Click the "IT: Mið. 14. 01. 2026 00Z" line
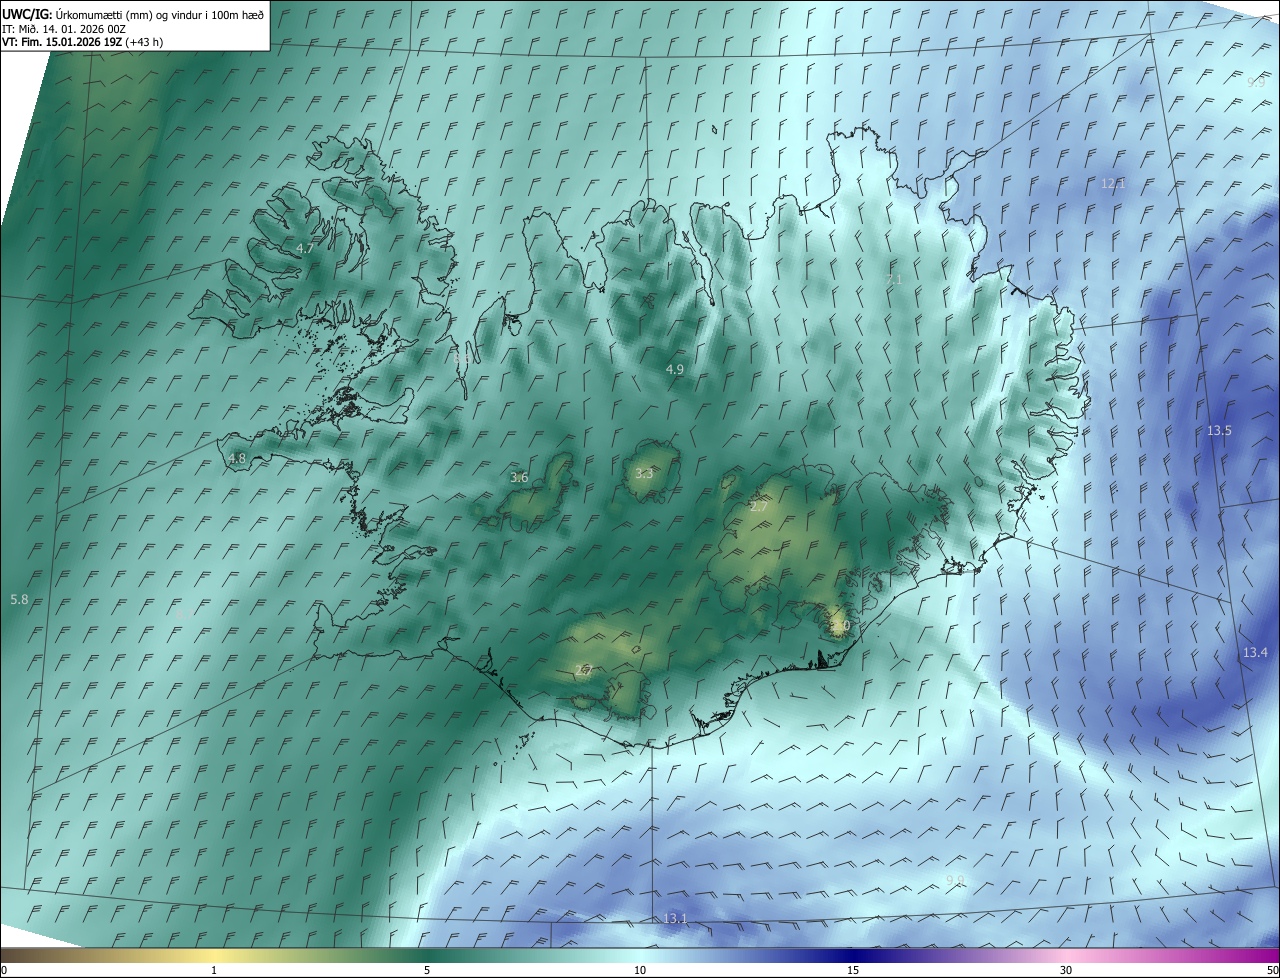This screenshot has height=978, width=1280. pos(63,28)
